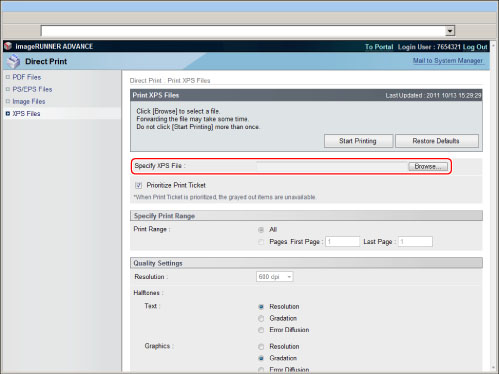Click the Specify Print Range section header
Screen dimensions: 499x374
[306, 216]
